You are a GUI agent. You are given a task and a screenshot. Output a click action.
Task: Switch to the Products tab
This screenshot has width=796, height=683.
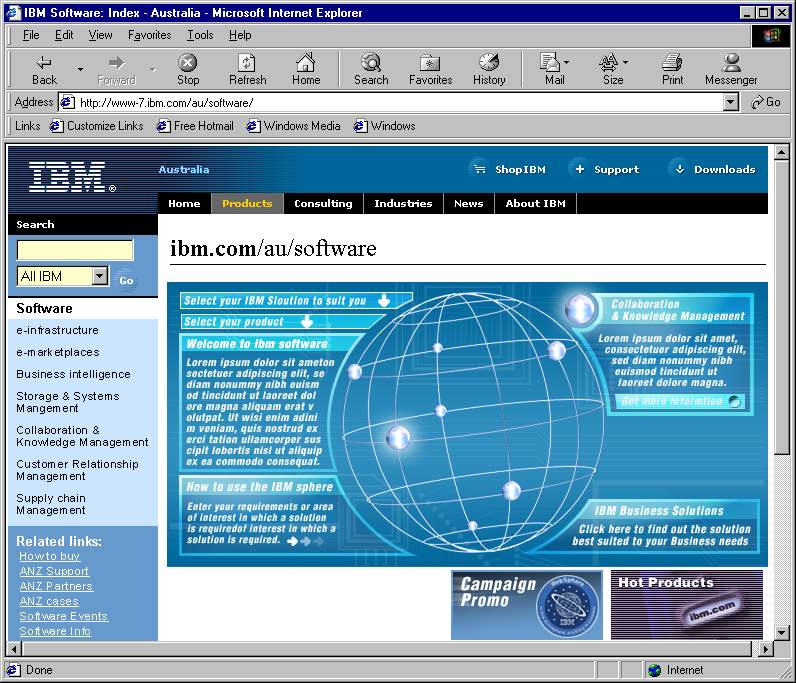[x=247, y=203]
